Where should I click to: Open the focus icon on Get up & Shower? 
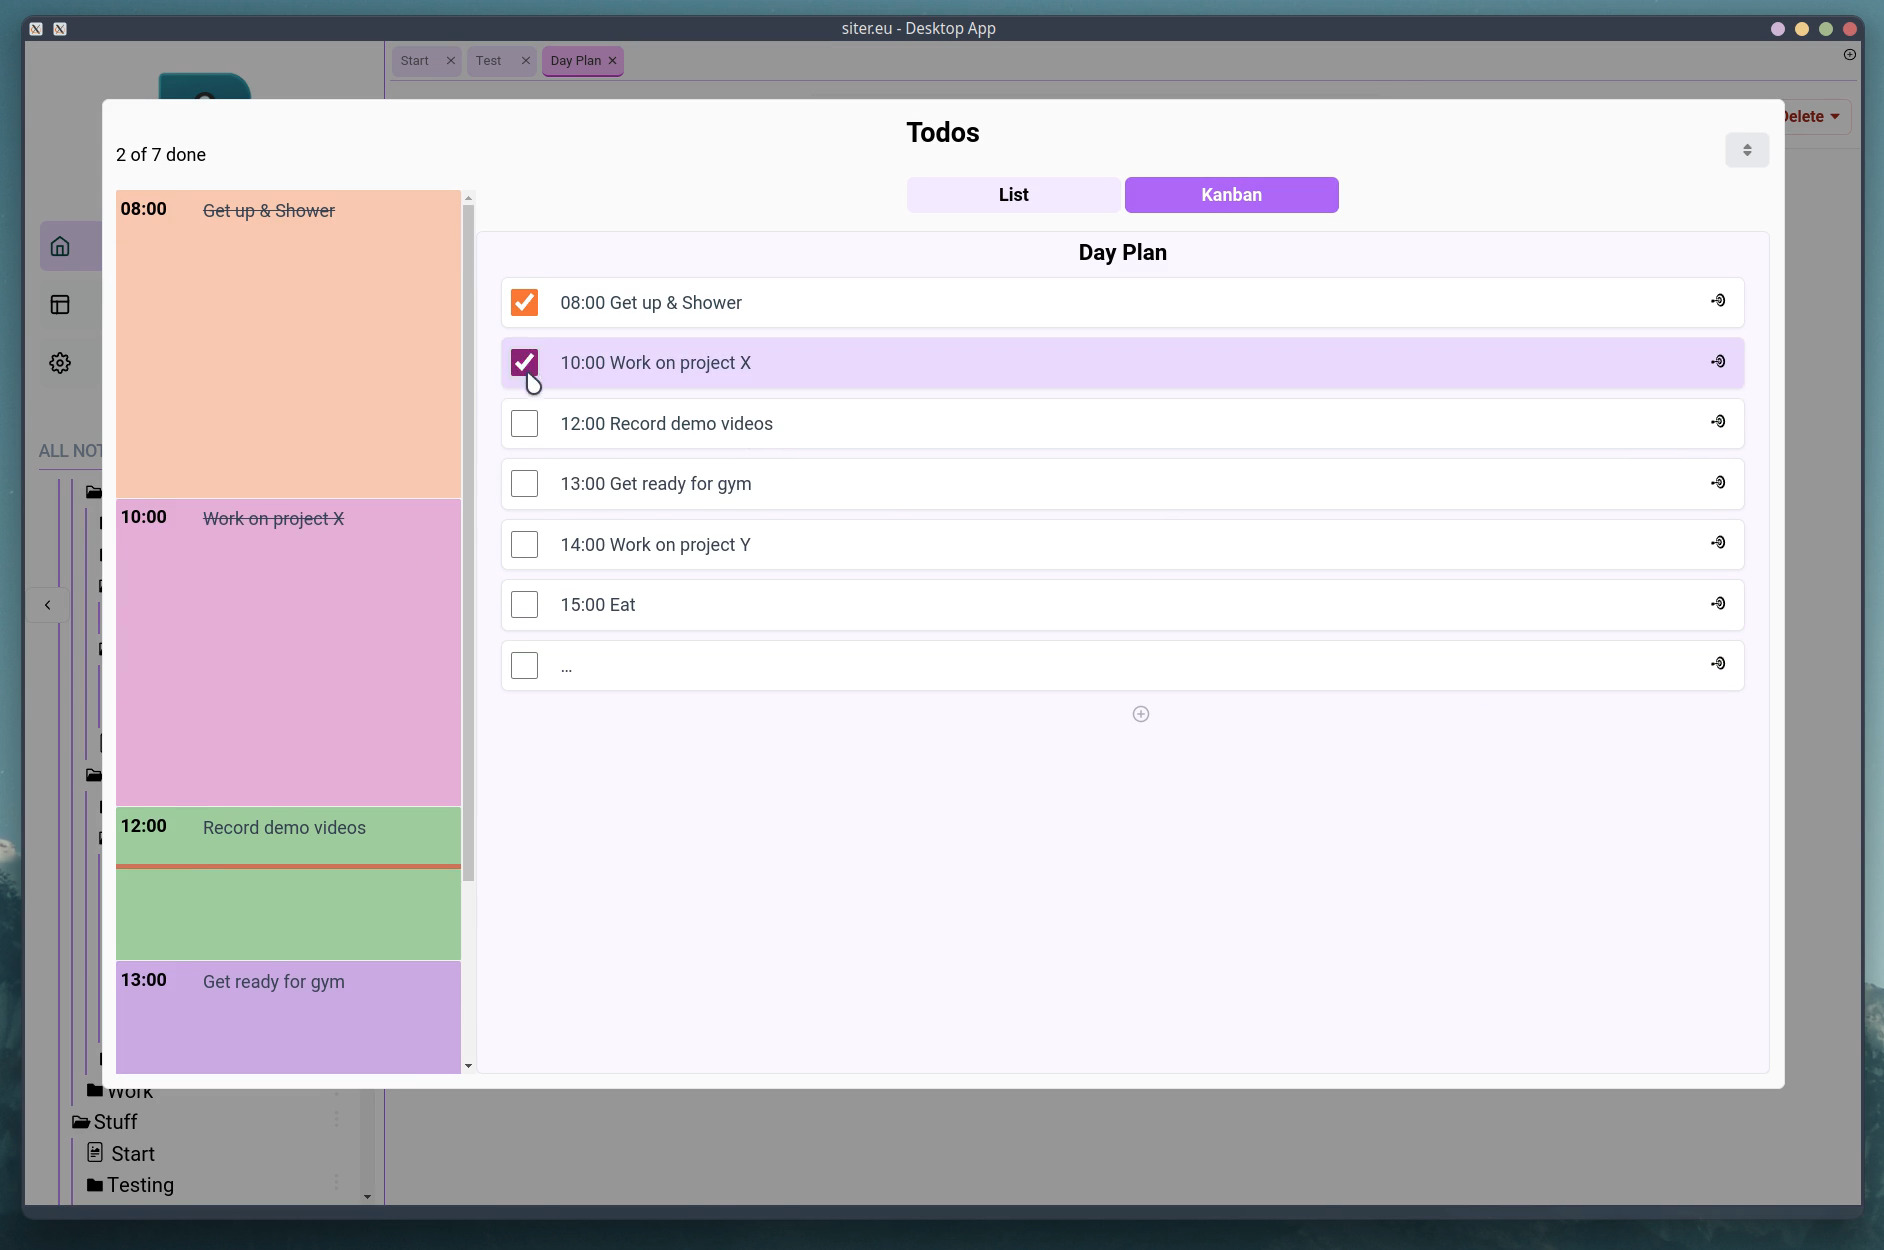coord(1719,301)
